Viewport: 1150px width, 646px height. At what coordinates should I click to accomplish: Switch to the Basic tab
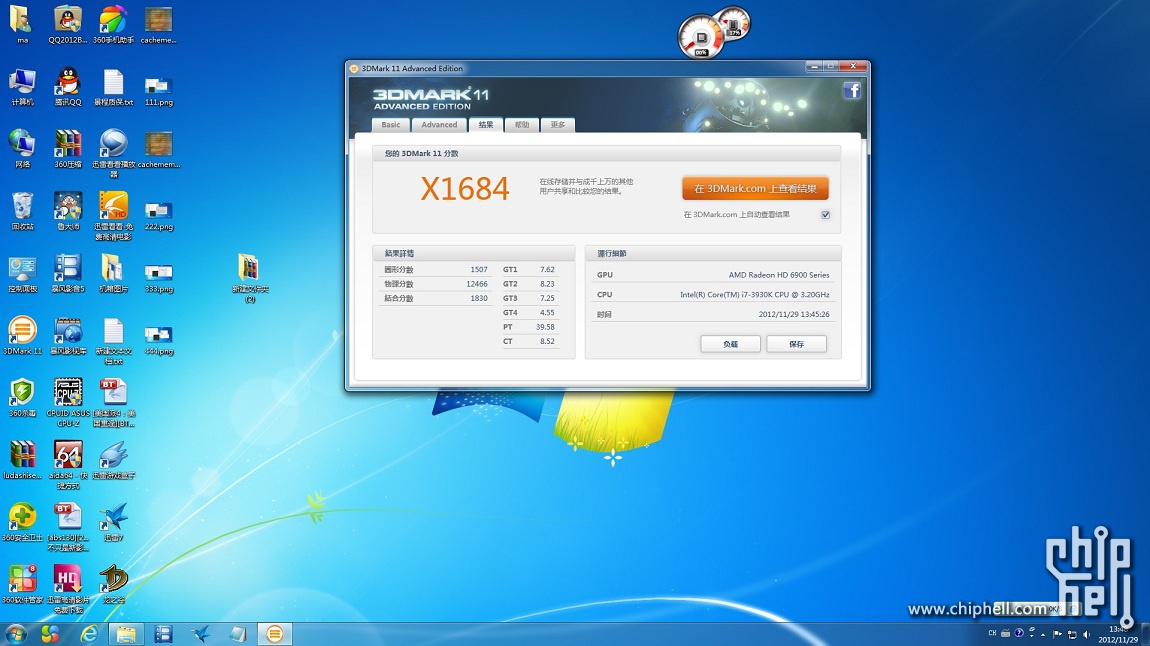(x=390, y=125)
